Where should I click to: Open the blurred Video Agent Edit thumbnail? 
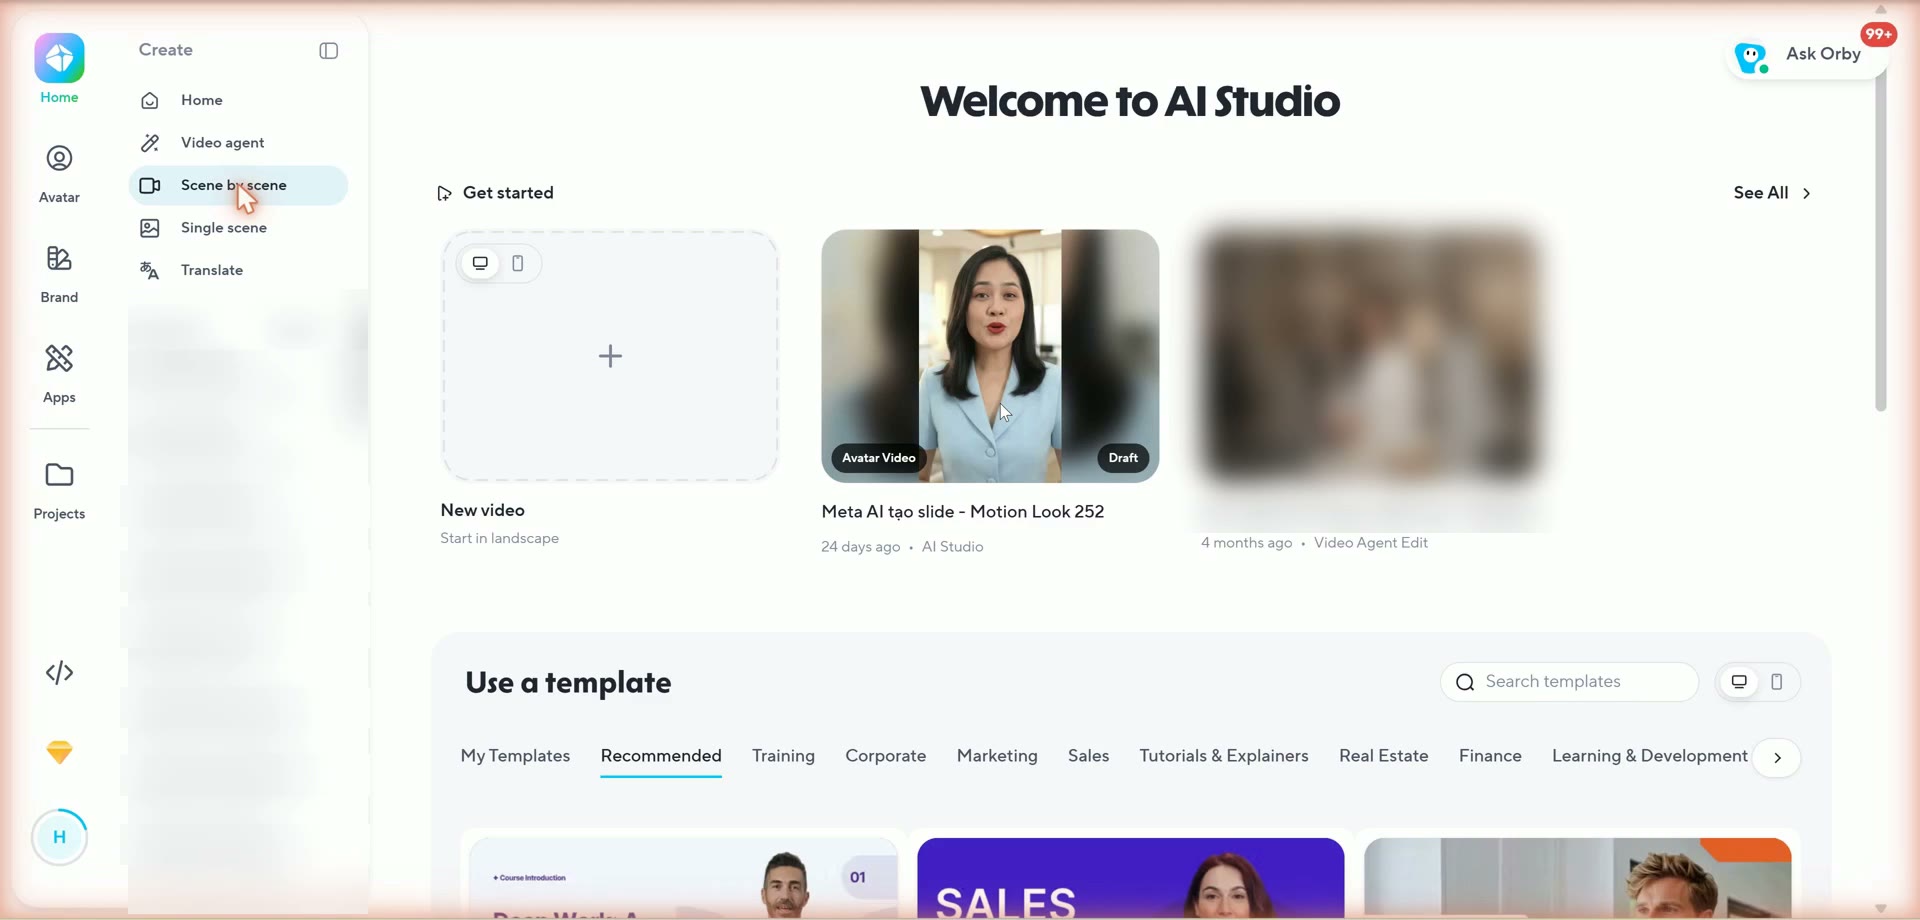coord(1370,356)
